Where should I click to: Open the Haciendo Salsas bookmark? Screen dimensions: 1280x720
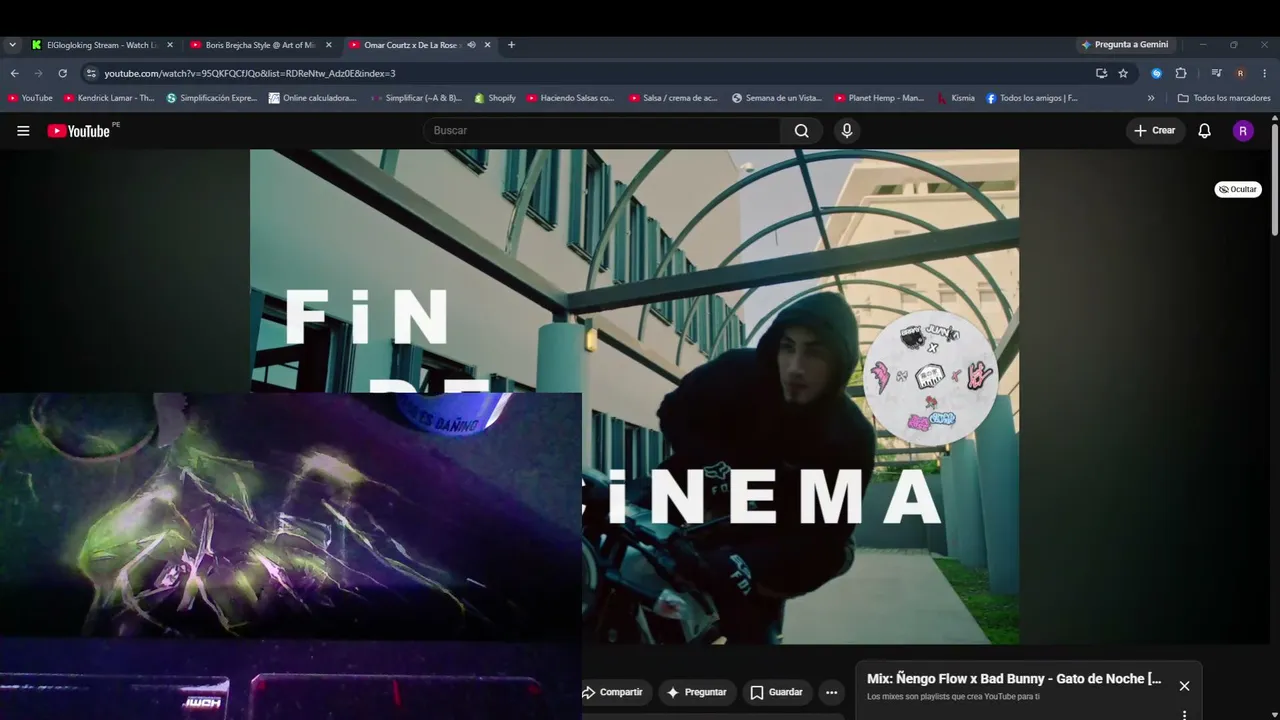point(570,98)
